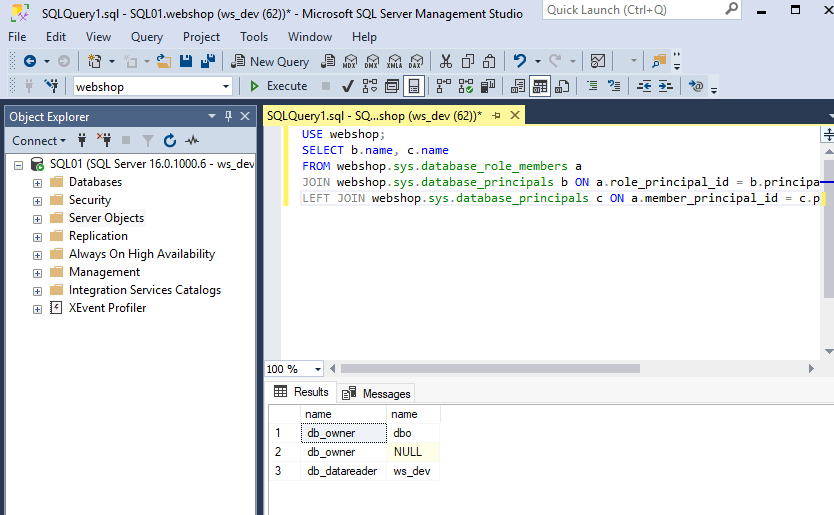
Task: Cut the selected text
Action: pyautogui.click(x=446, y=61)
